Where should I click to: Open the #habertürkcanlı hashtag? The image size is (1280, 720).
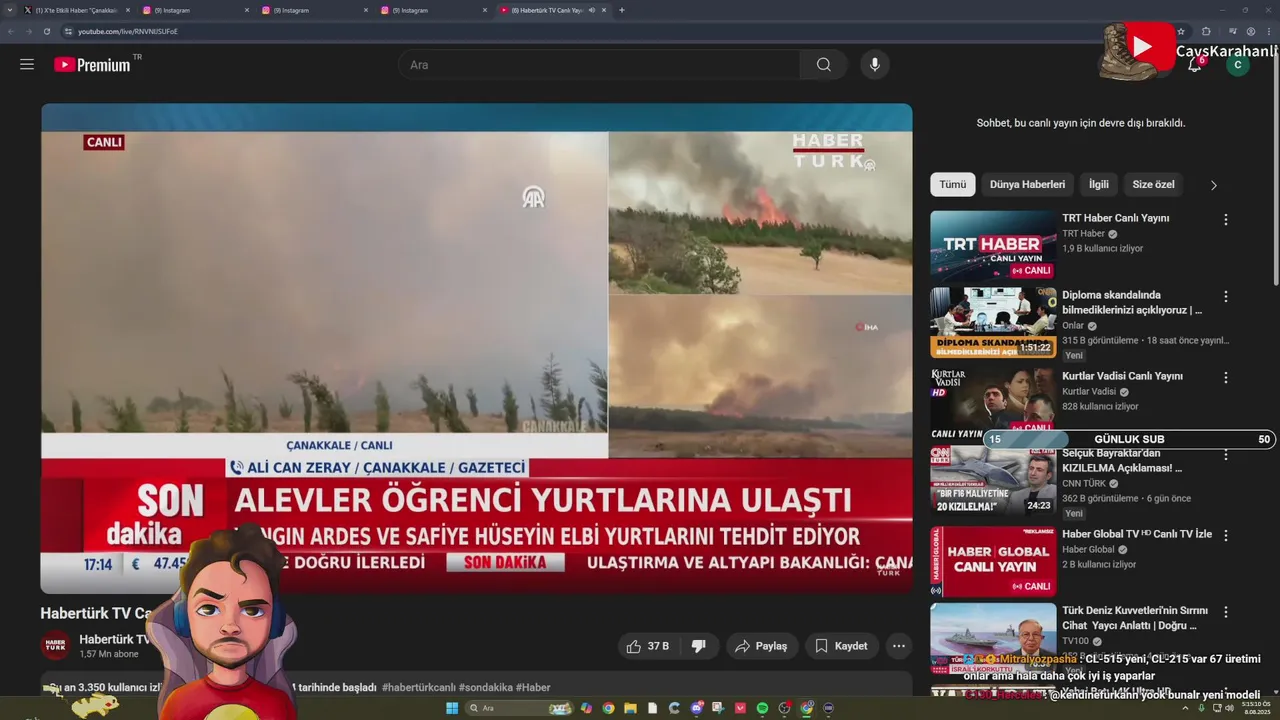pyautogui.click(x=419, y=688)
